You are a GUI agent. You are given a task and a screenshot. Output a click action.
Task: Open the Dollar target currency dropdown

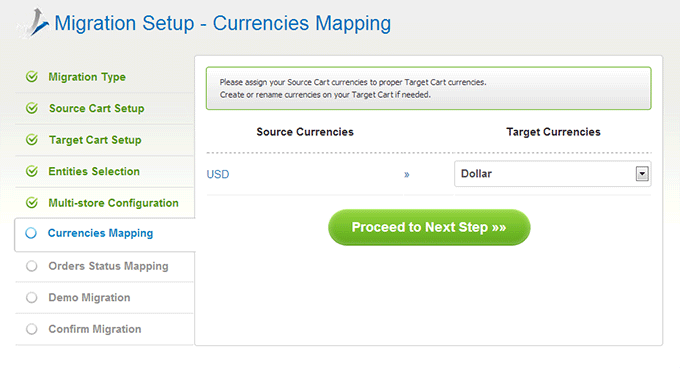tap(552, 174)
